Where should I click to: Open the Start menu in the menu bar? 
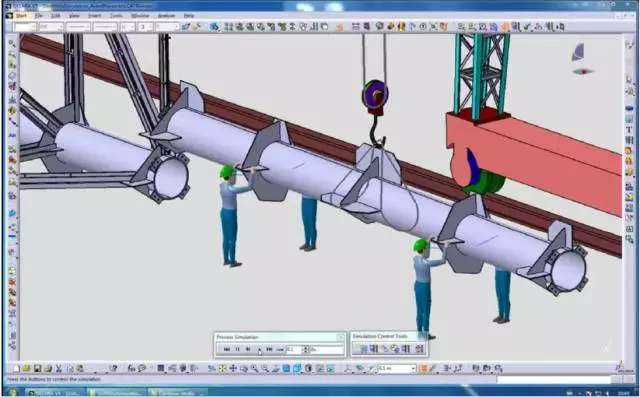[x=21, y=16]
